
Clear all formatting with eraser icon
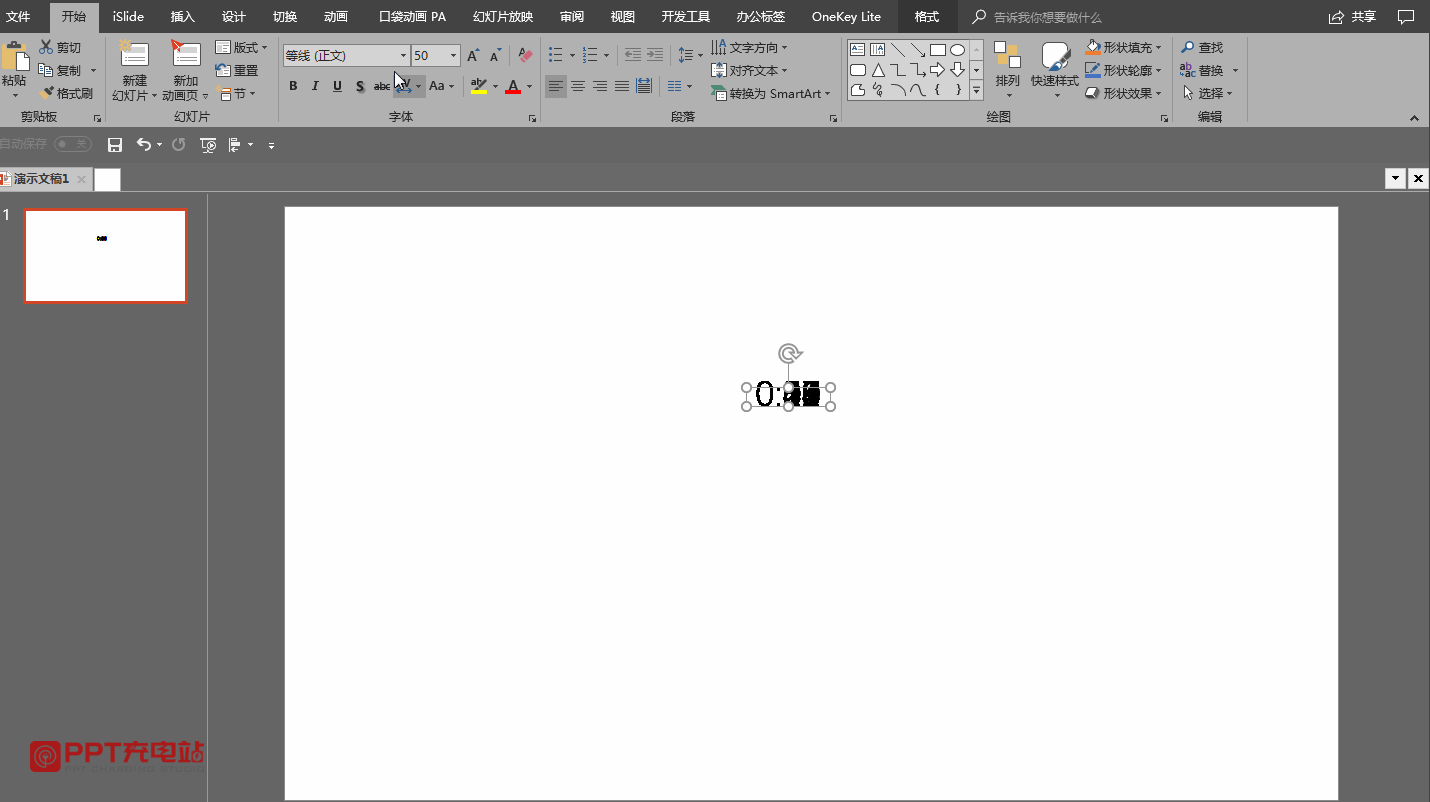tap(526, 56)
